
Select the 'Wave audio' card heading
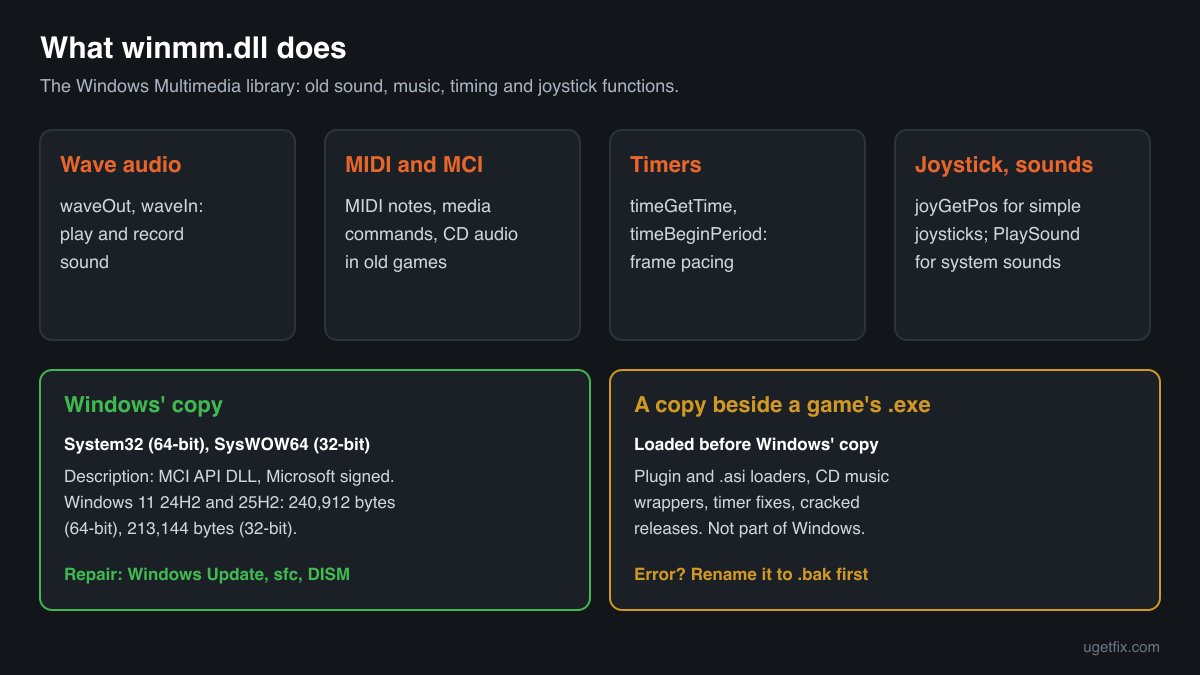pyautogui.click(x=121, y=165)
